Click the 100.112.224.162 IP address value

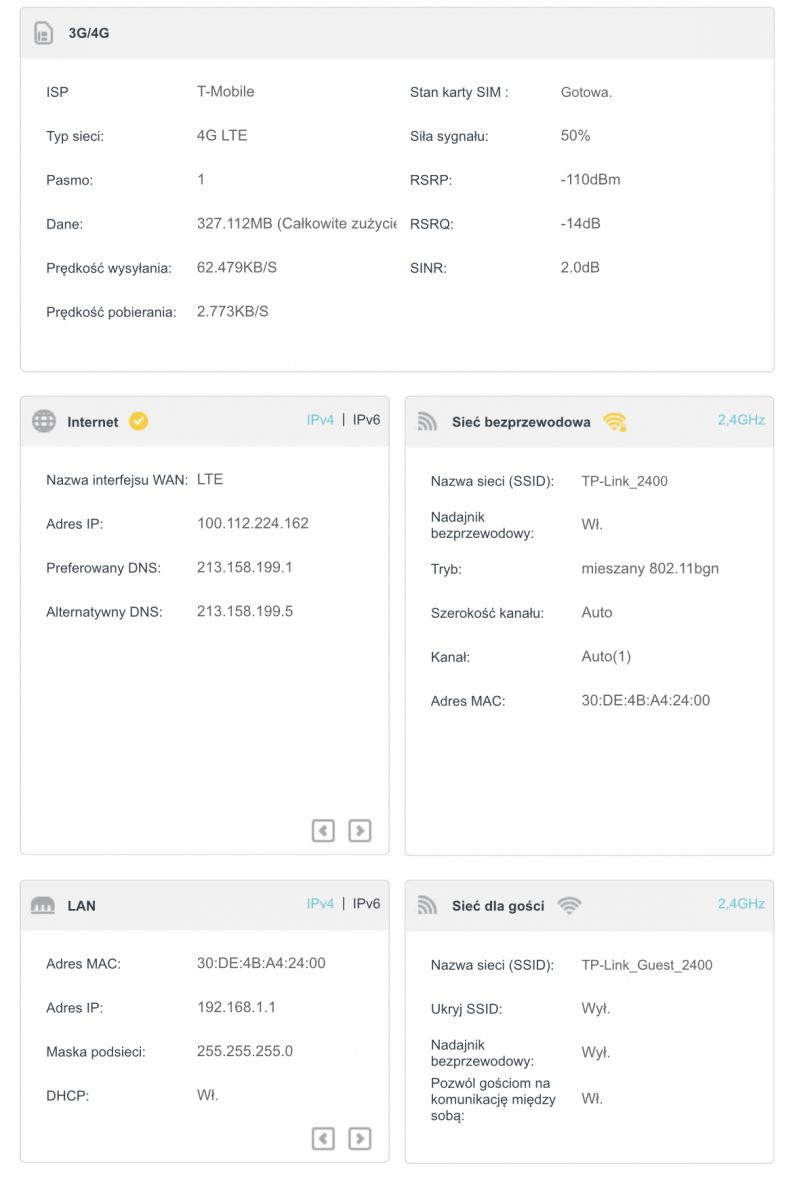(253, 523)
